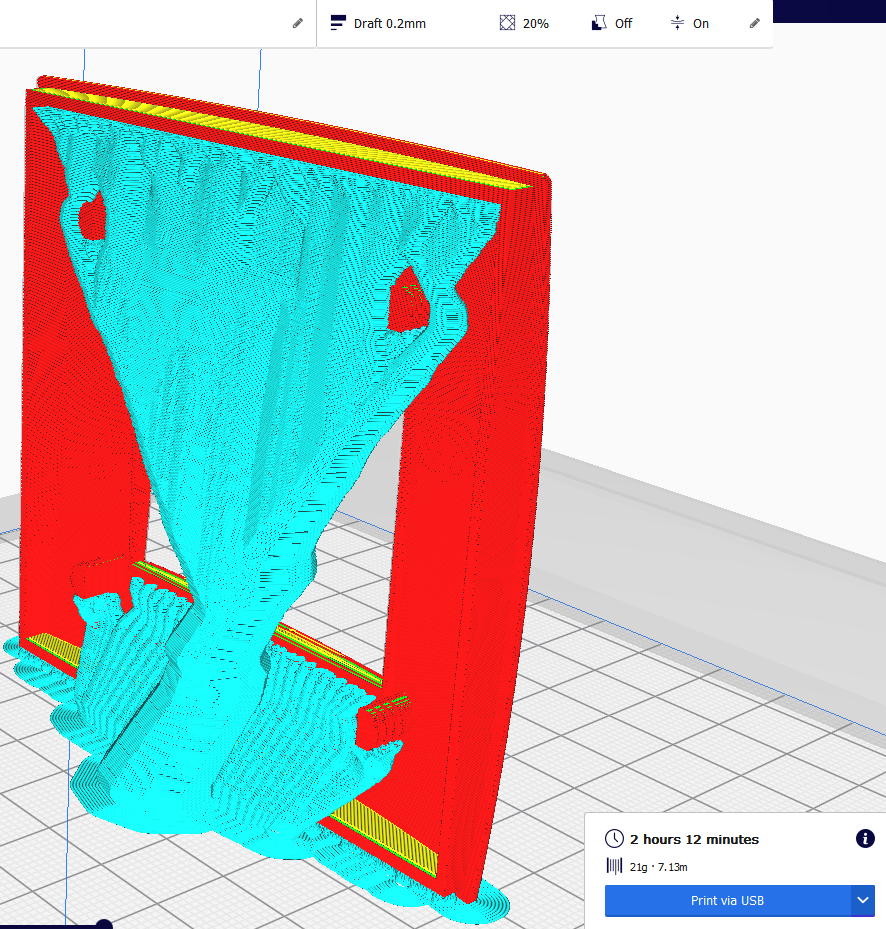Click the layer slider handle at bottom
Screen dimensions: 886x929
point(104,924)
